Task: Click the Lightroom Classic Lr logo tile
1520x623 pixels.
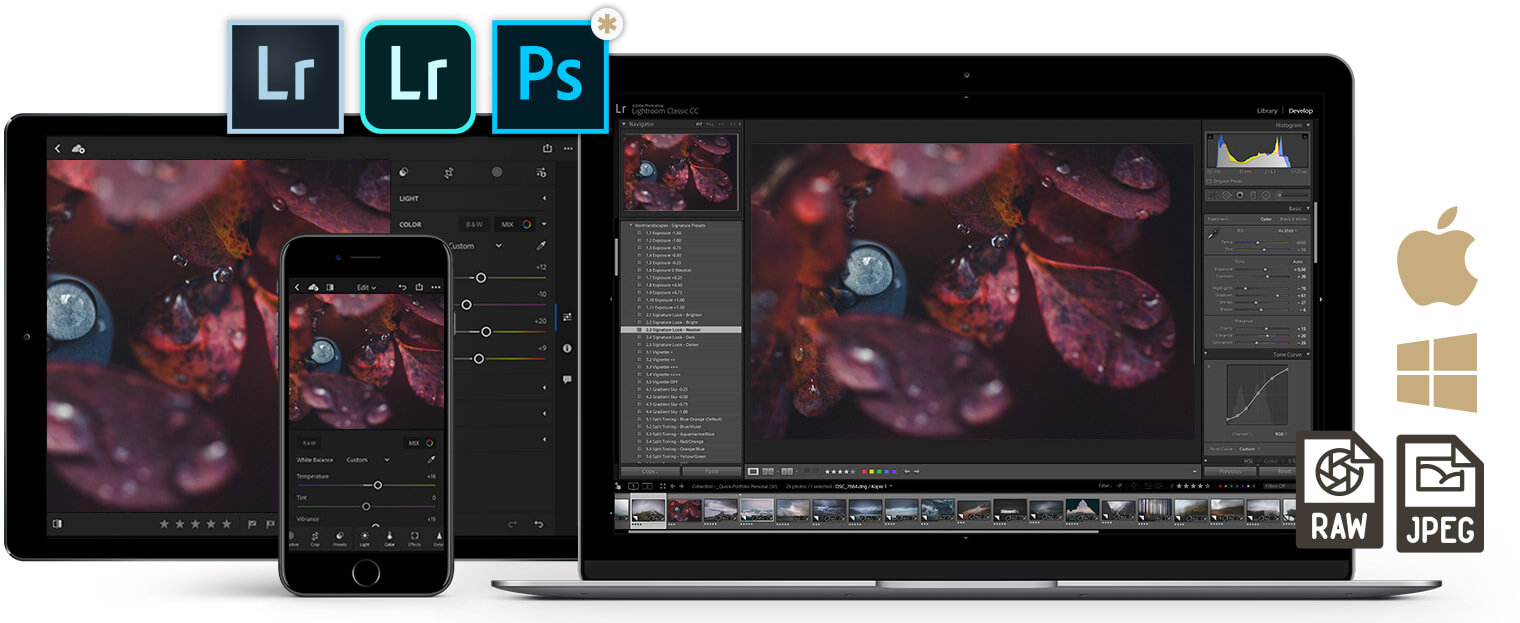Action: (x=285, y=77)
